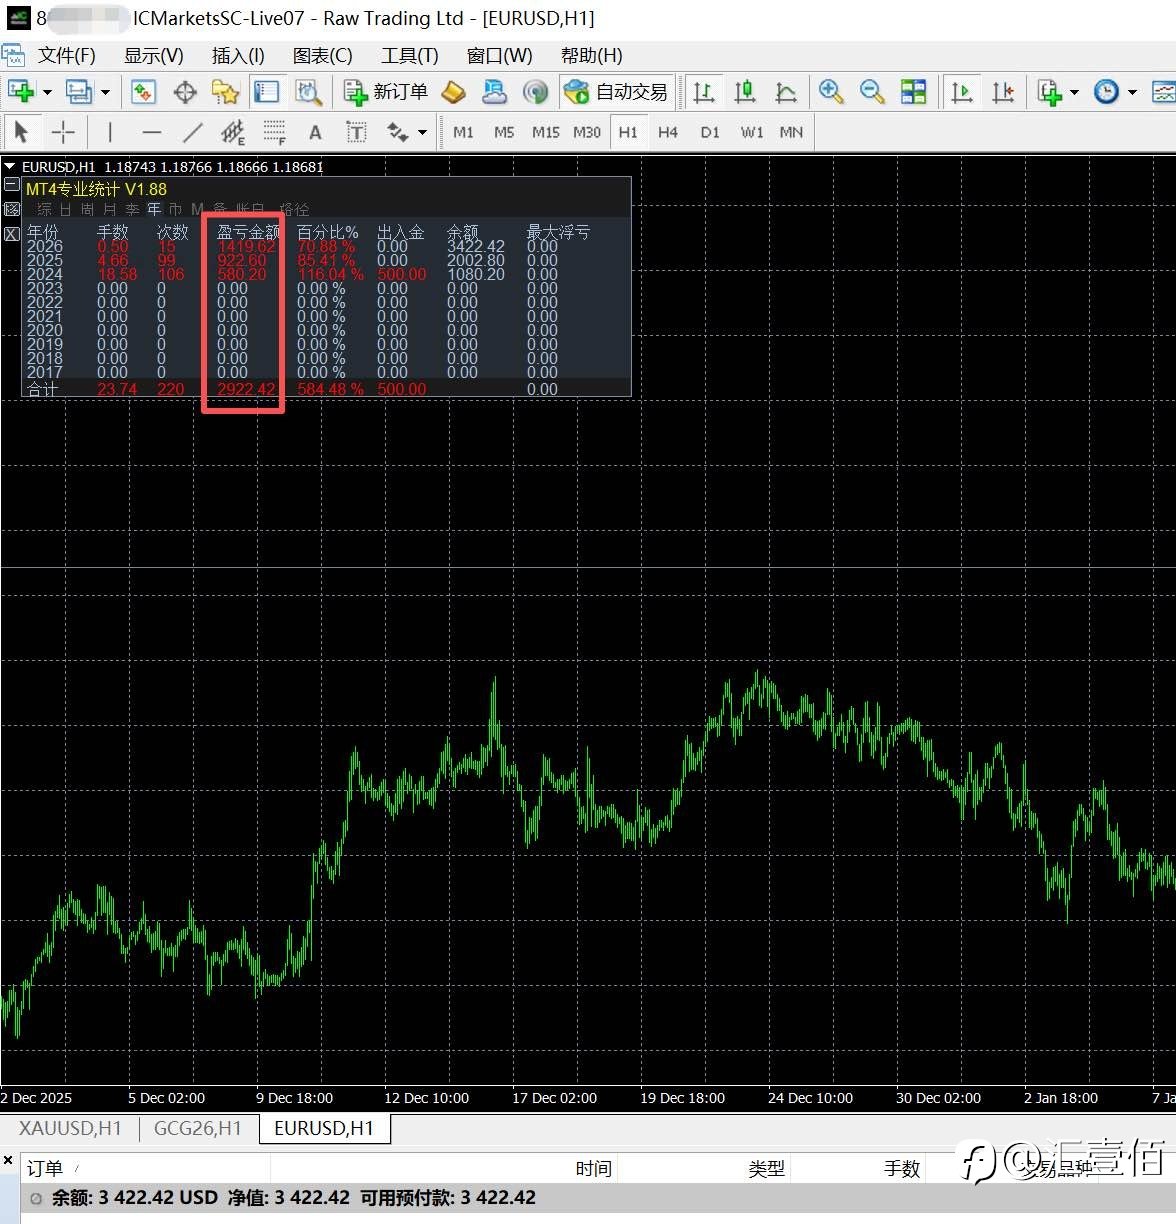1176x1224 pixels.
Task: Expand the new chart dropdown arrow
Action: pos(47,93)
